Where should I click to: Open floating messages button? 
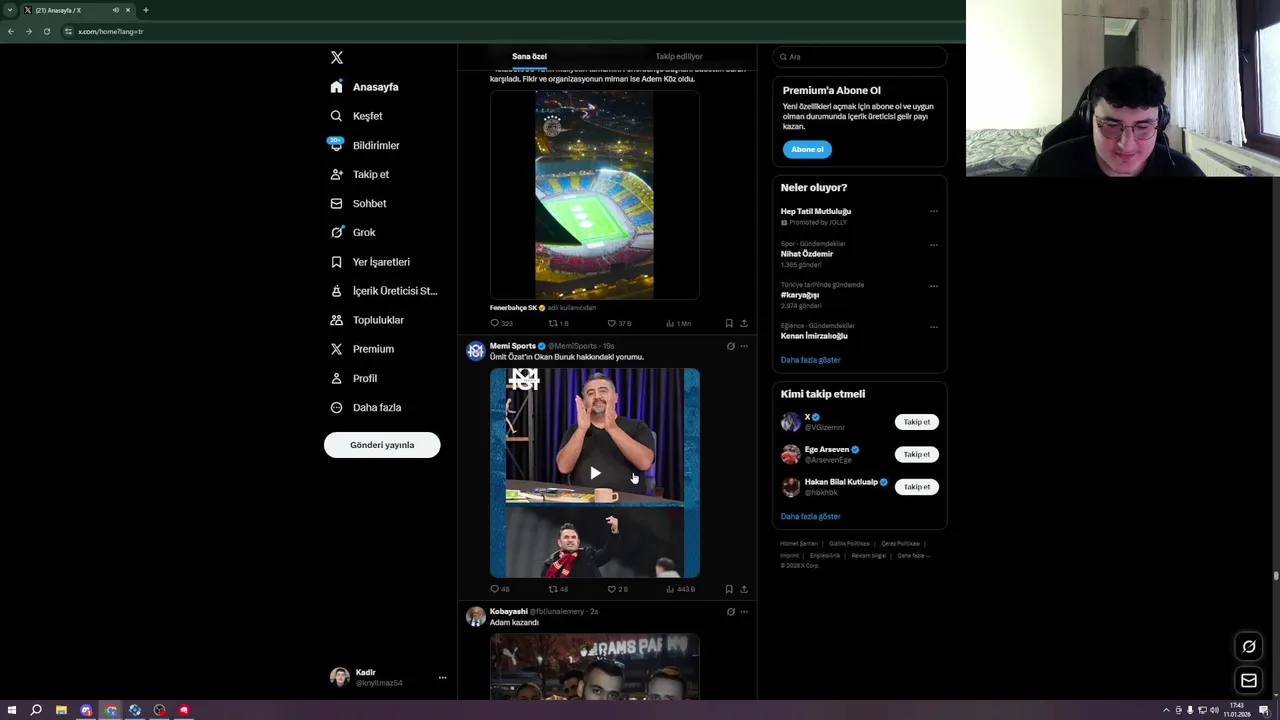click(x=1249, y=681)
